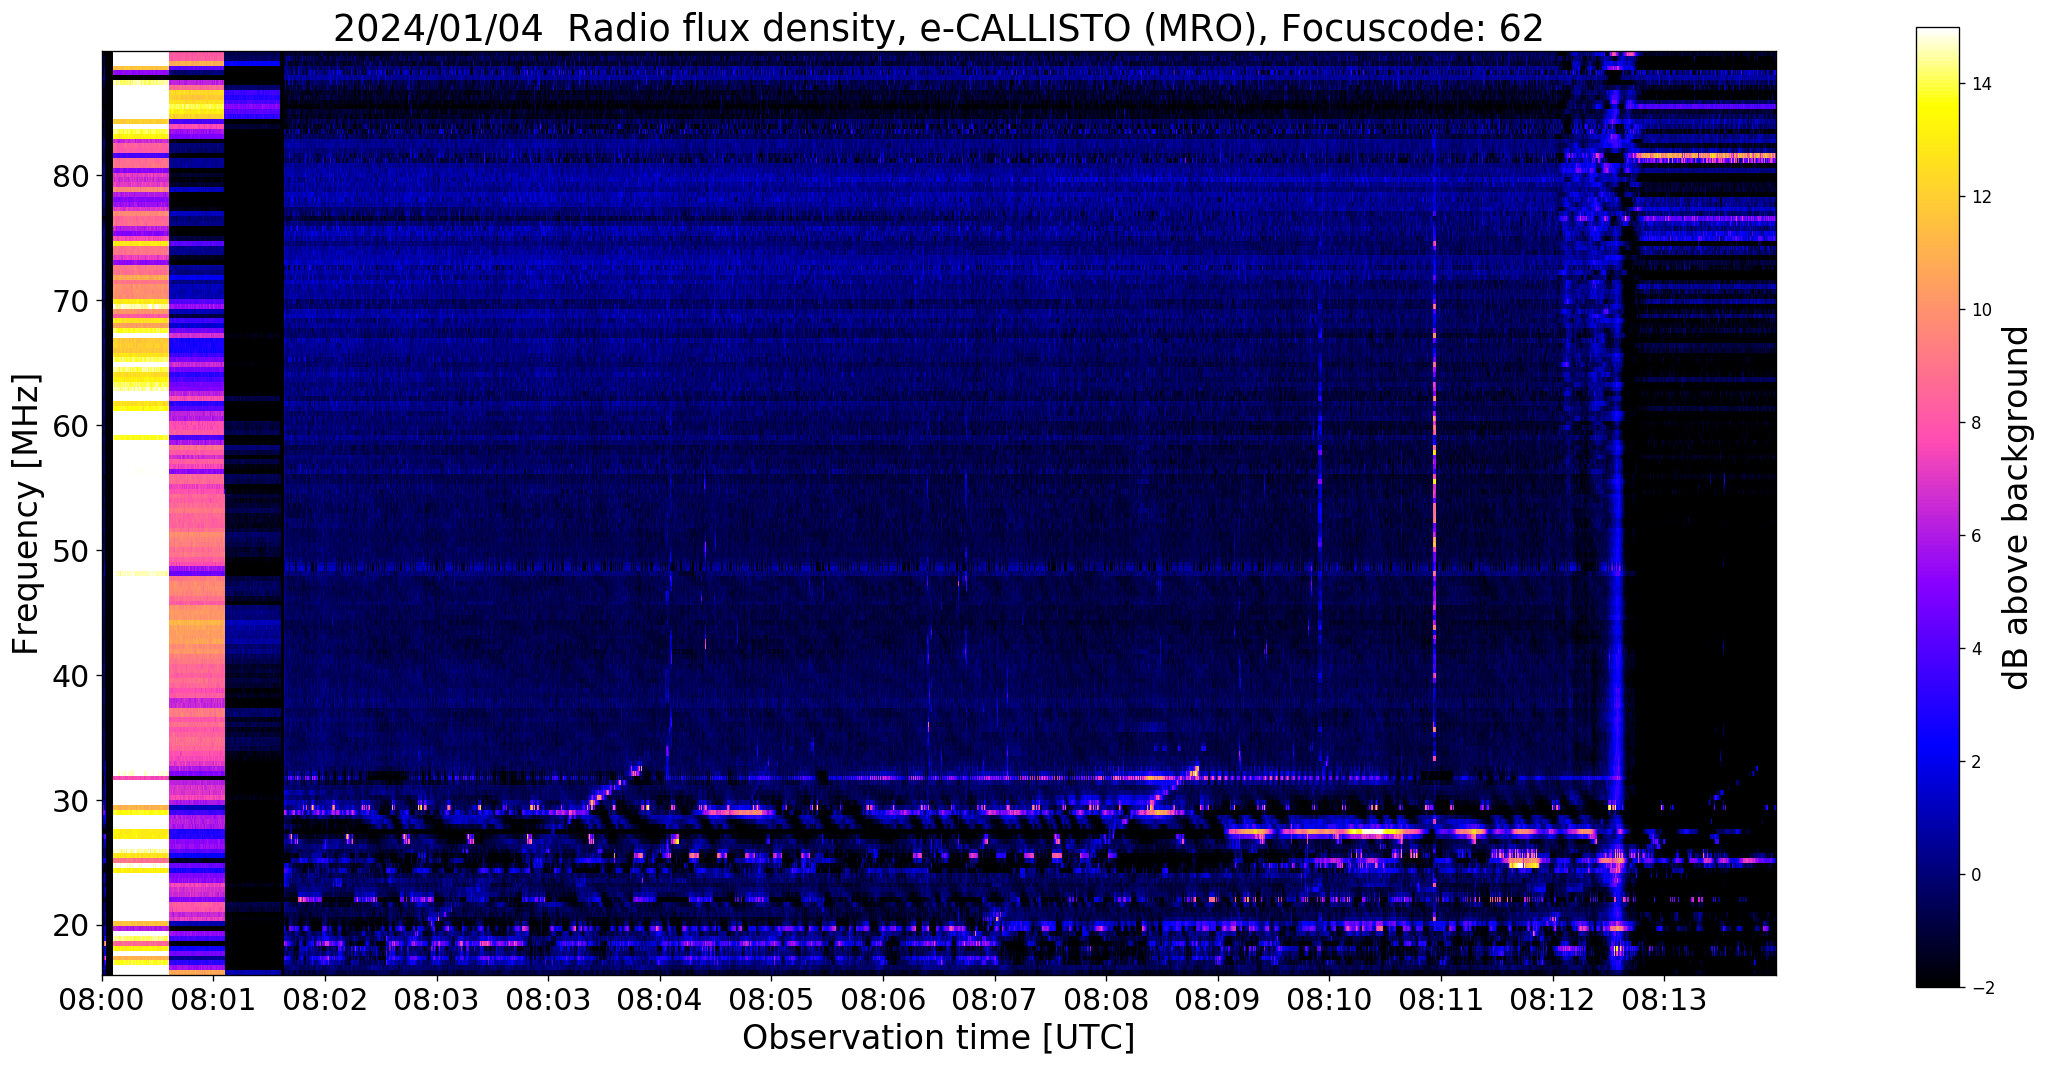Click the "Frequency [MHz]" y-axis label

pyautogui.click(x=27, y=514)
